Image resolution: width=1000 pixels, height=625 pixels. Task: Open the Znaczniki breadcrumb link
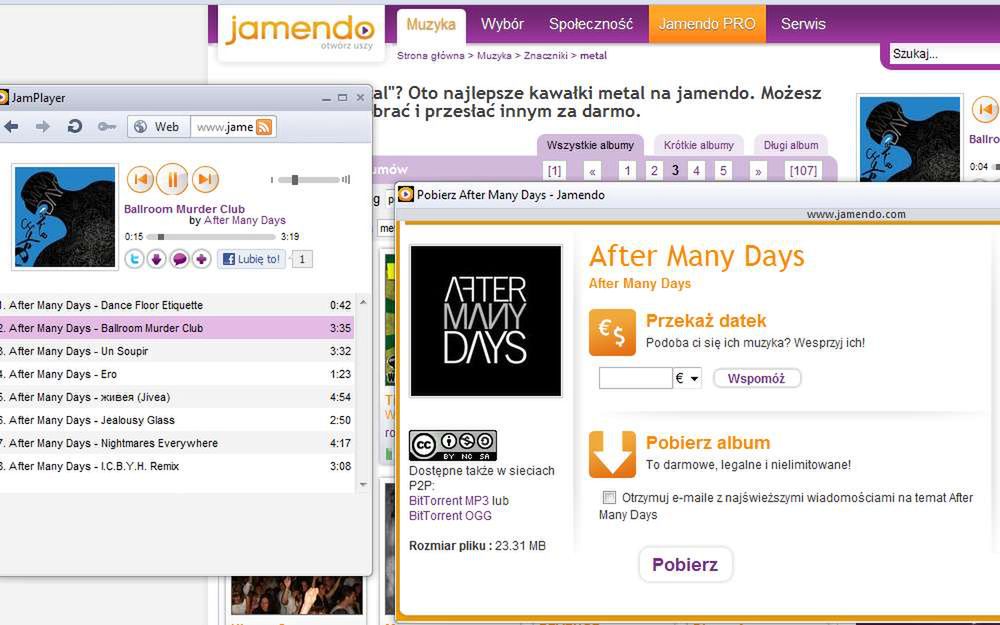tap(545, 55)
